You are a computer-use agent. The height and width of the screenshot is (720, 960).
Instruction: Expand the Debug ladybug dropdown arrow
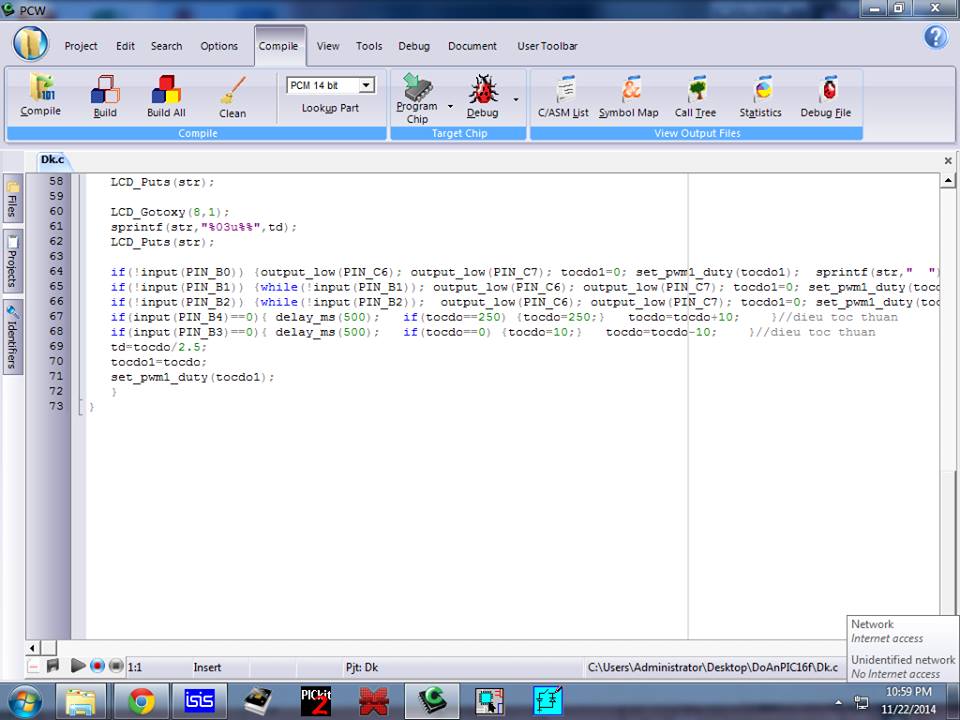[516, 99]
